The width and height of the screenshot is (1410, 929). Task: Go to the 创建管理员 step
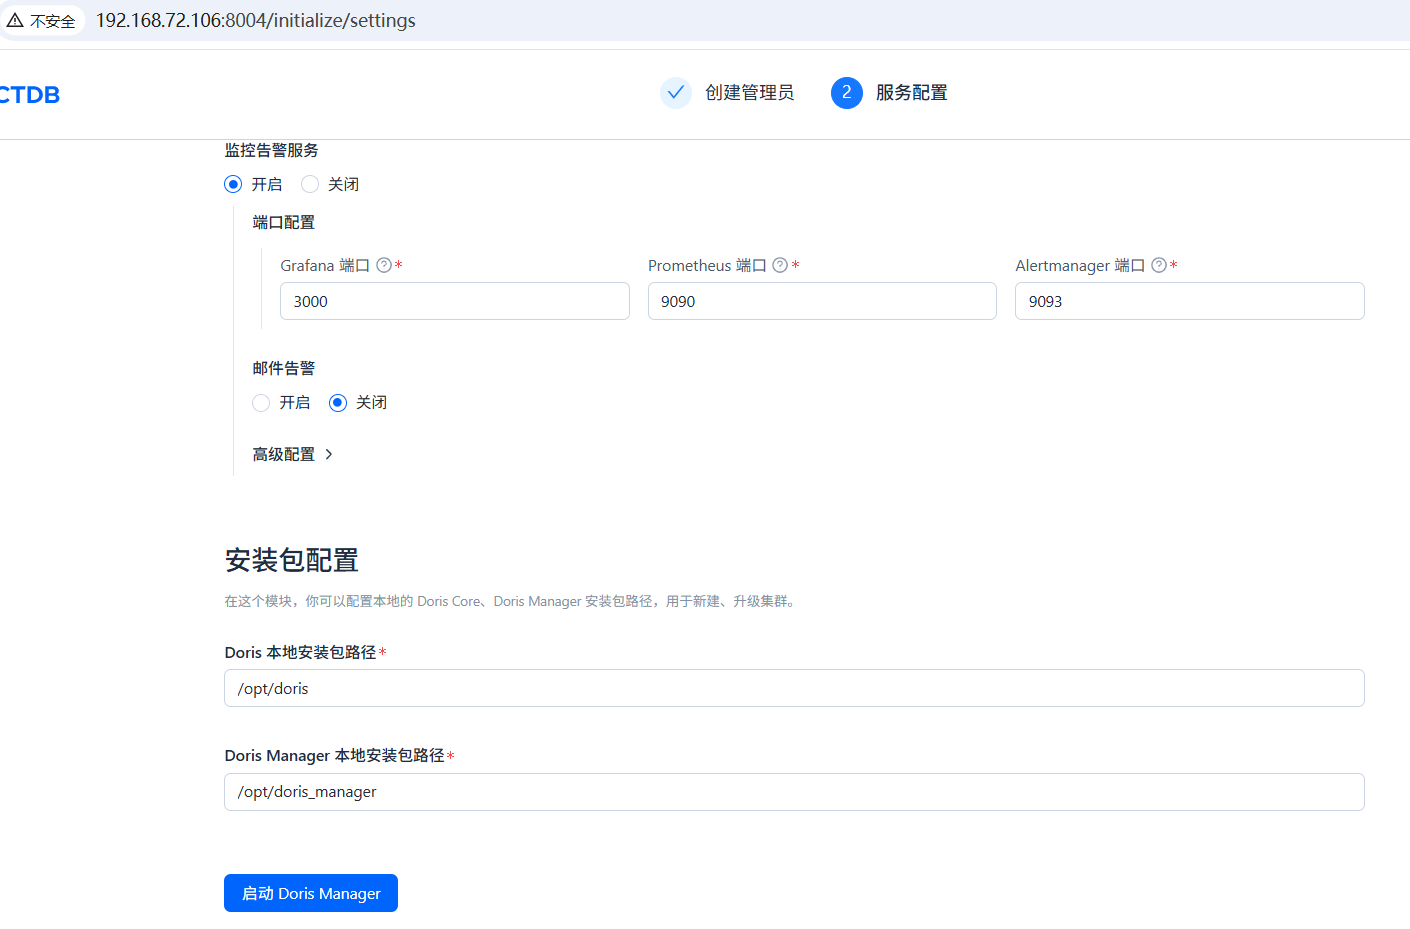(749, 93)
